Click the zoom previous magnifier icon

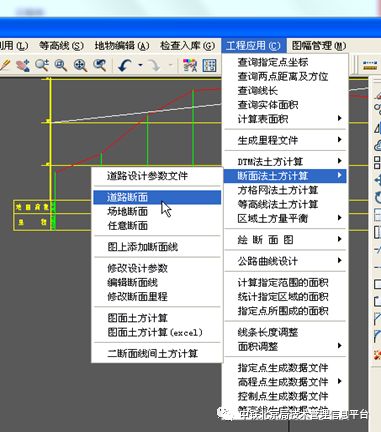click(x=100, y=65)
